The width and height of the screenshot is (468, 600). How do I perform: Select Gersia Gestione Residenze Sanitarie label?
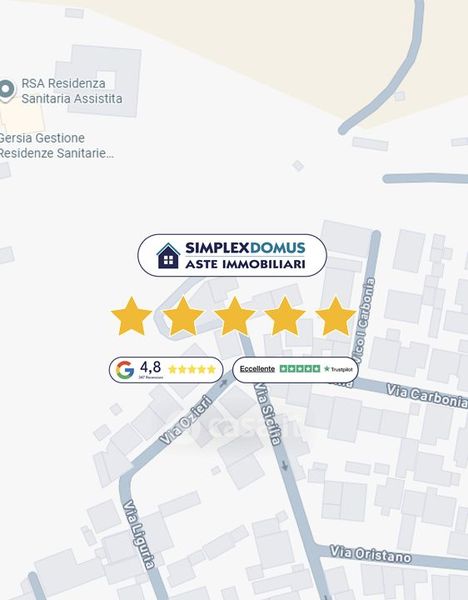[x=57, y=145]
